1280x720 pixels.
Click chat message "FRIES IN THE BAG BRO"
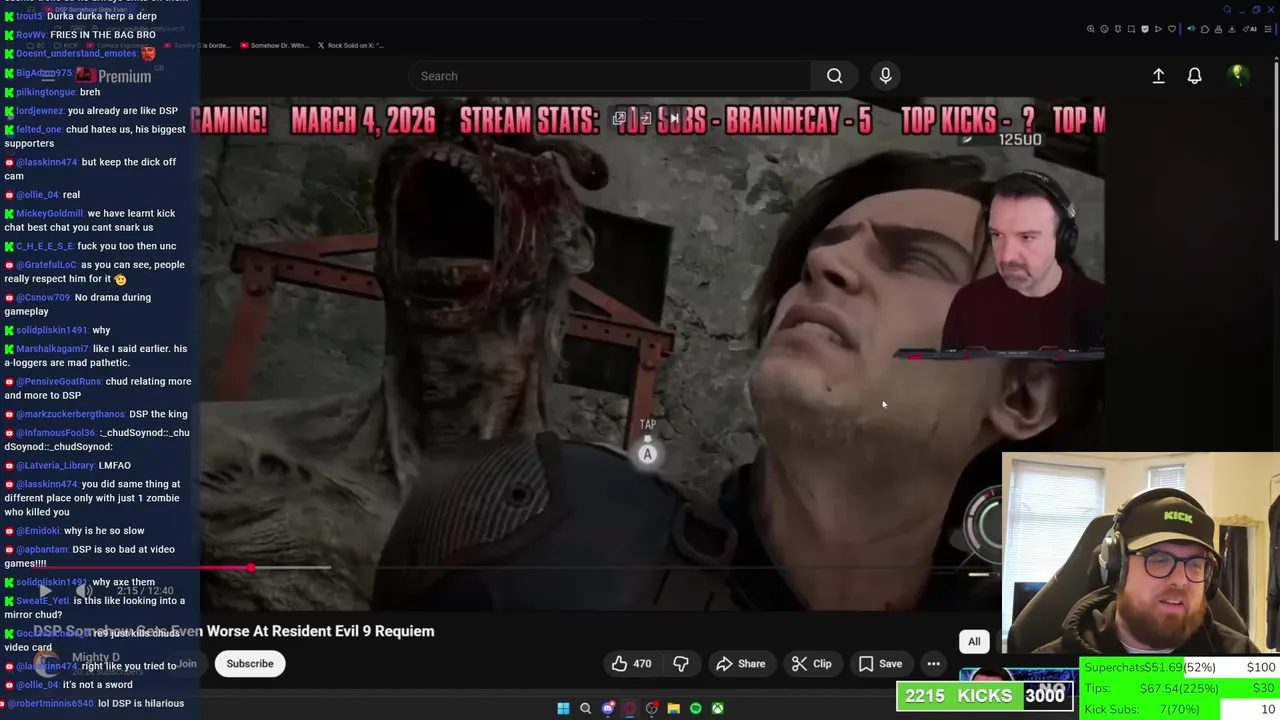point(103,35)
